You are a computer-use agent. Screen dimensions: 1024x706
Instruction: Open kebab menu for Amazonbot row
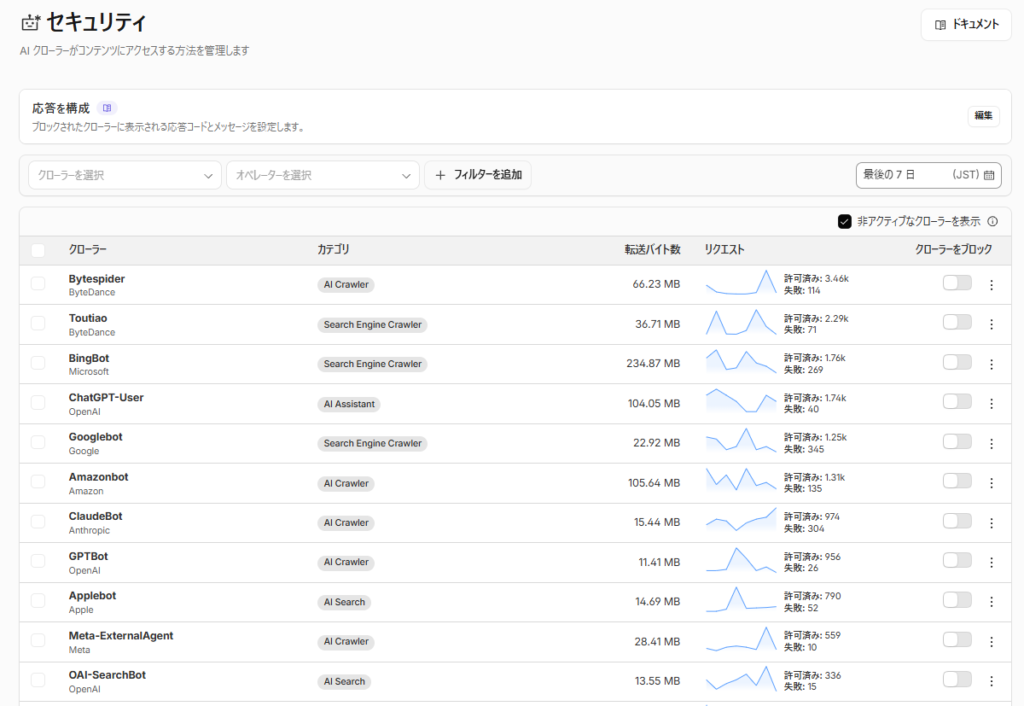[x=991, y=483]
